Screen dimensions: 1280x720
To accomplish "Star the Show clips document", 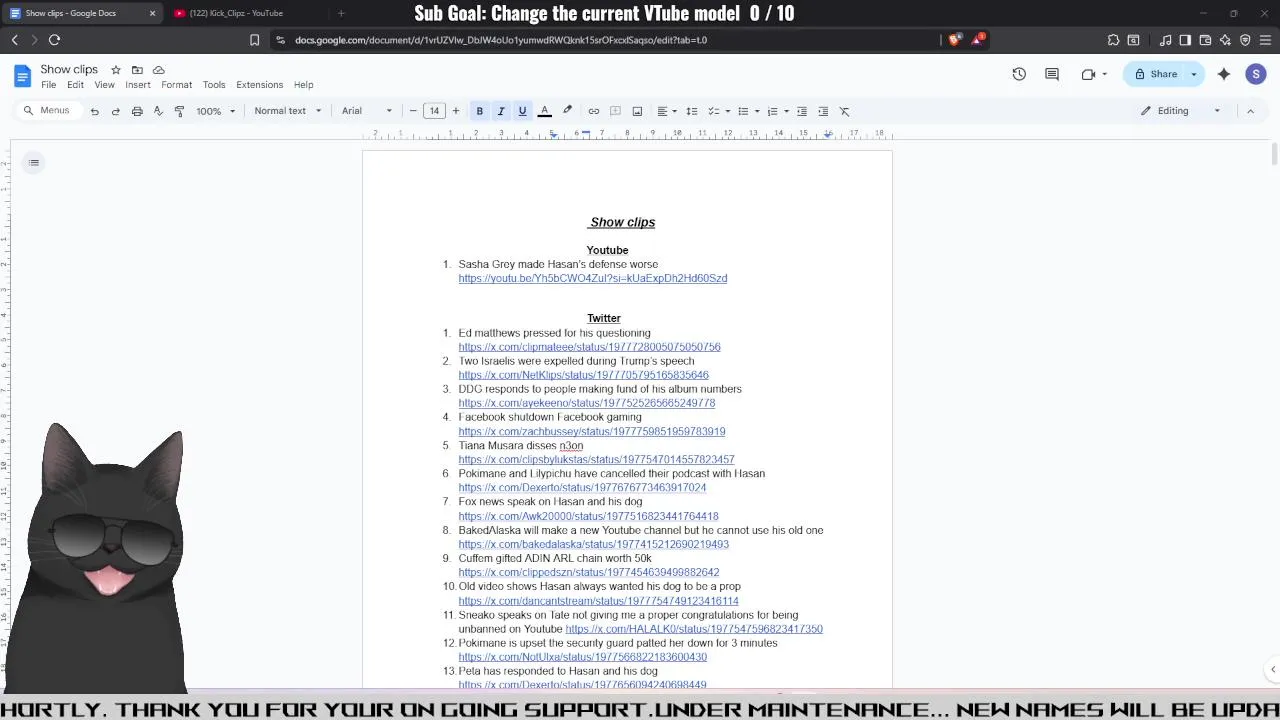I will pyautogui.click(x=116, y=70).
